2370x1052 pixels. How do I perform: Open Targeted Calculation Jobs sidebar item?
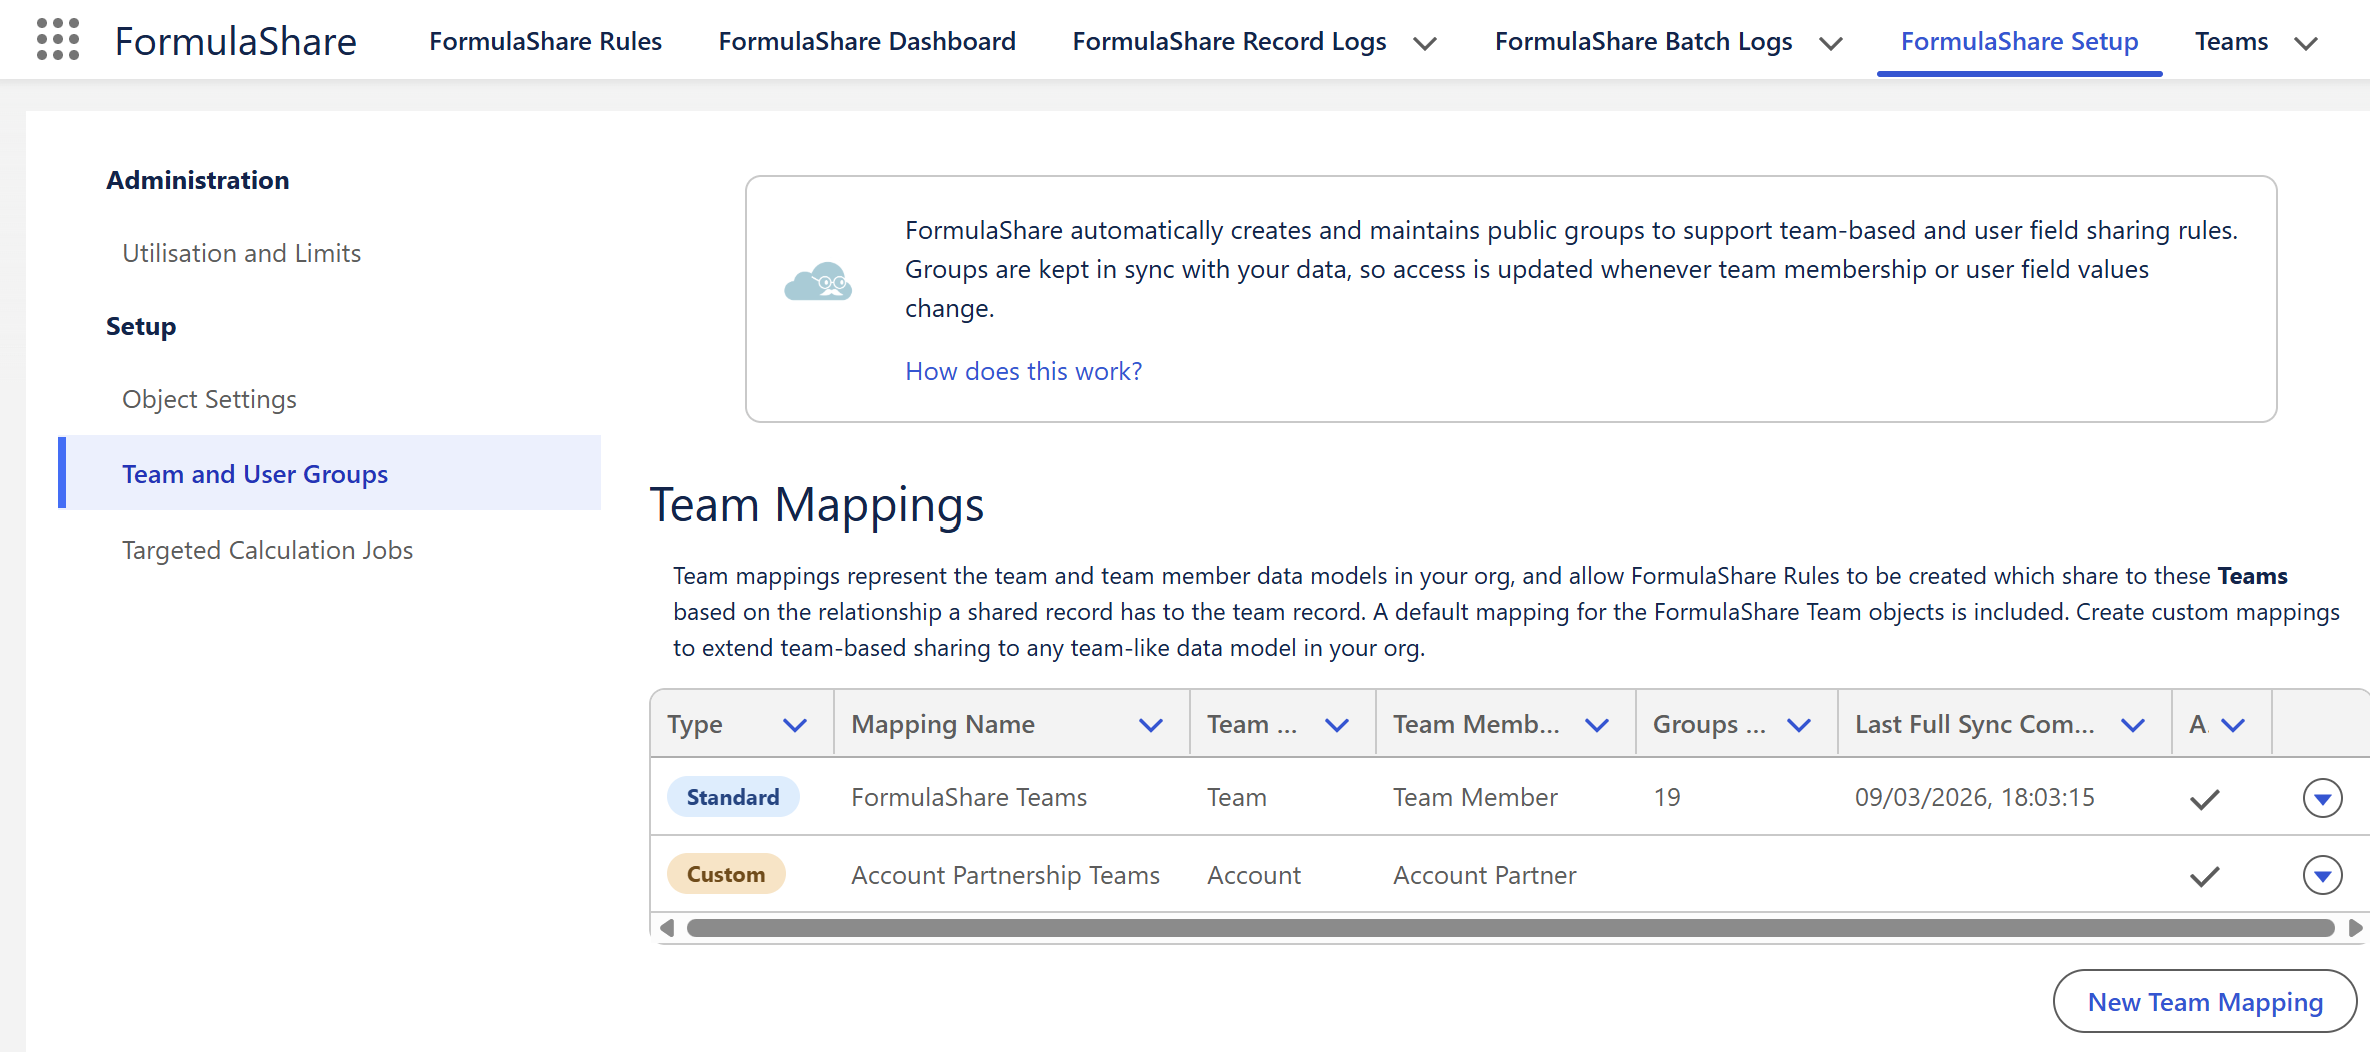(267, 550)
